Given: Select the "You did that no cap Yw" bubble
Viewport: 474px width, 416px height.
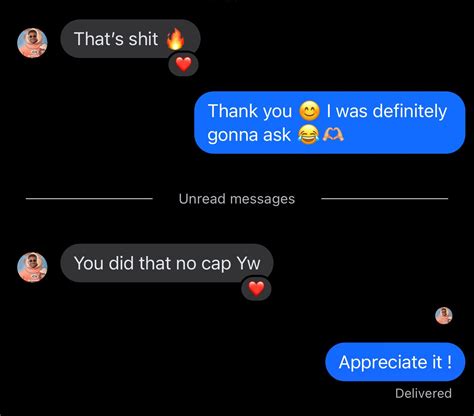Looking at the screenshot, I should point(167,263).
